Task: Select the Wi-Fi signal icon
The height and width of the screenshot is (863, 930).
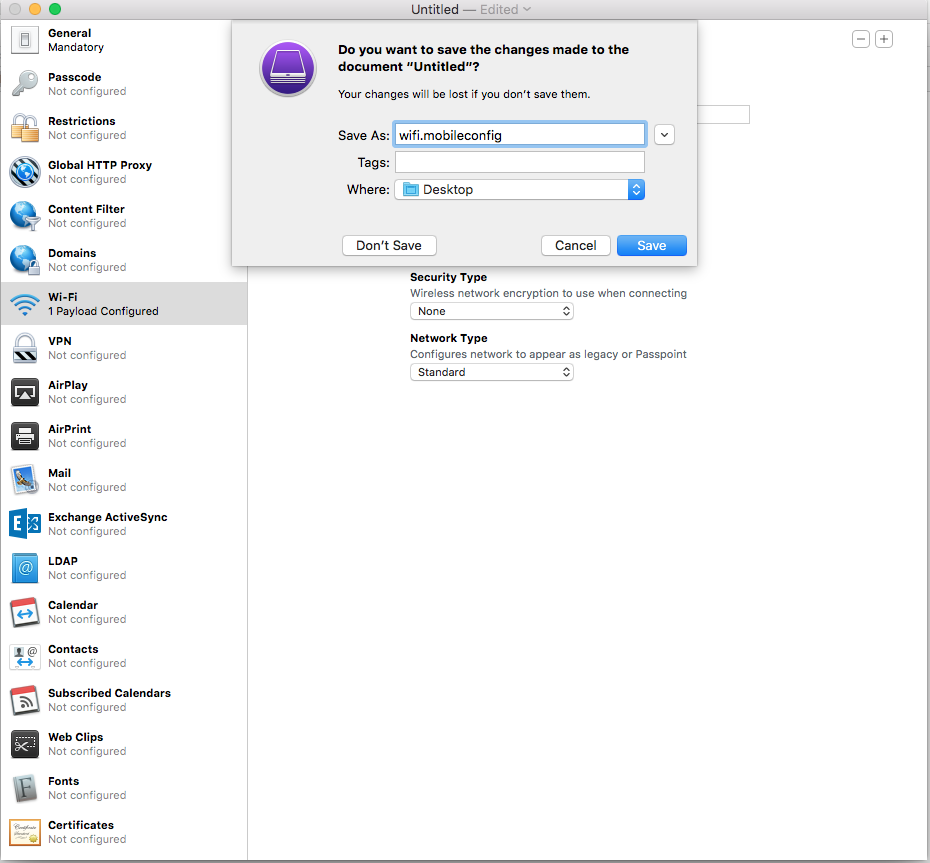Action: 25,304
